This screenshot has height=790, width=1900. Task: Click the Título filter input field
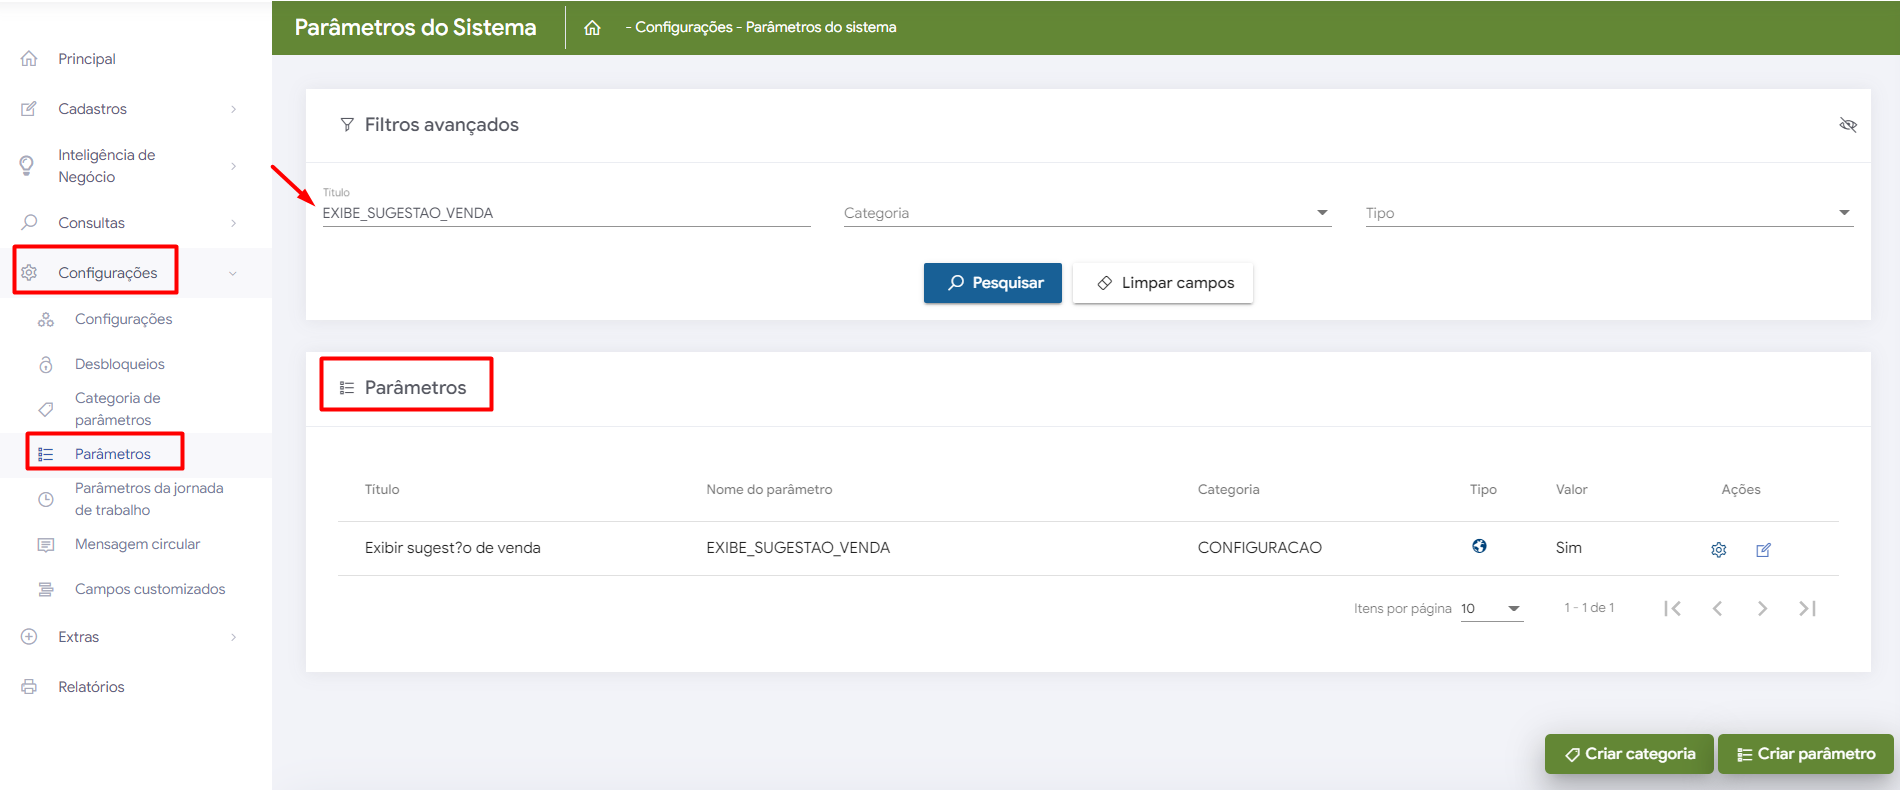tap(565, 213)
